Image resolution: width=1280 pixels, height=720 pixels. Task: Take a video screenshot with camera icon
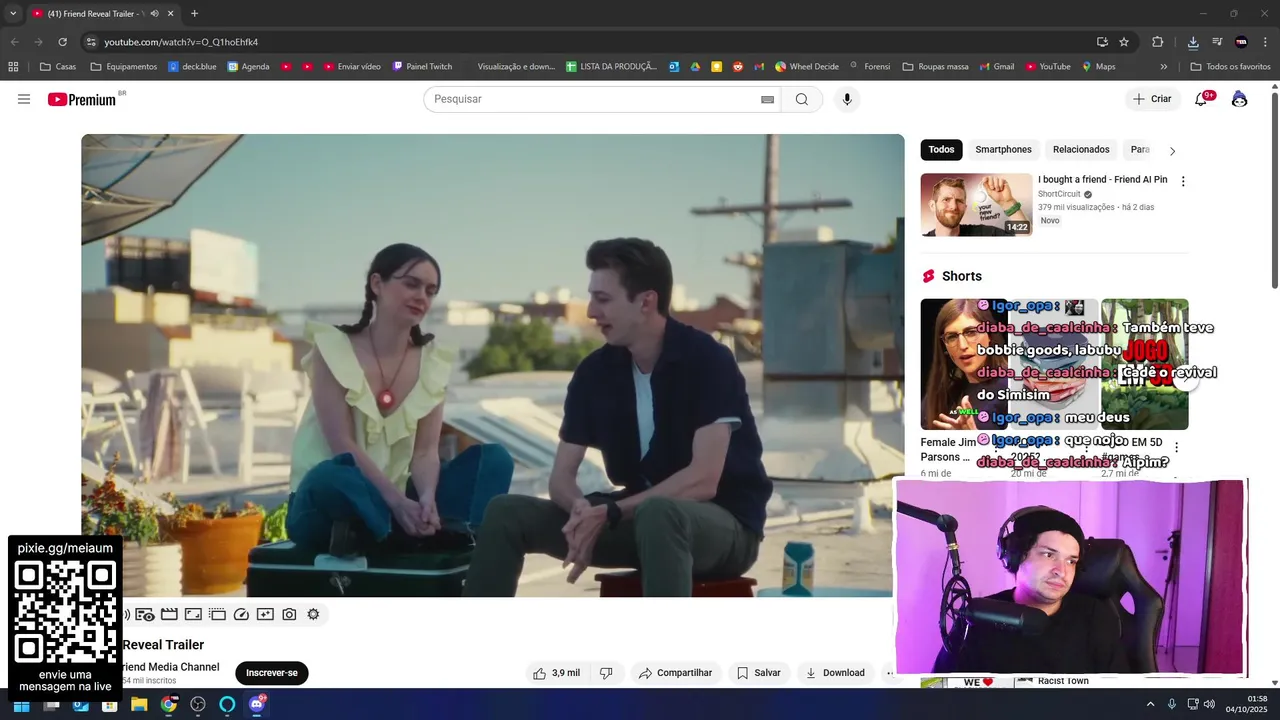tap(289, 614)
